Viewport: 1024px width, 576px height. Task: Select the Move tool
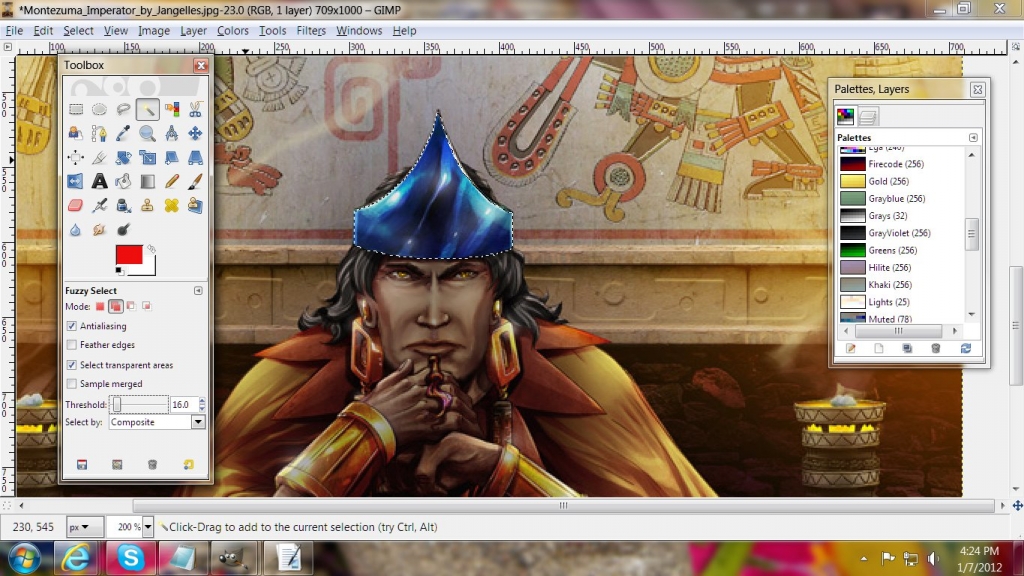[x=195, y=133]
